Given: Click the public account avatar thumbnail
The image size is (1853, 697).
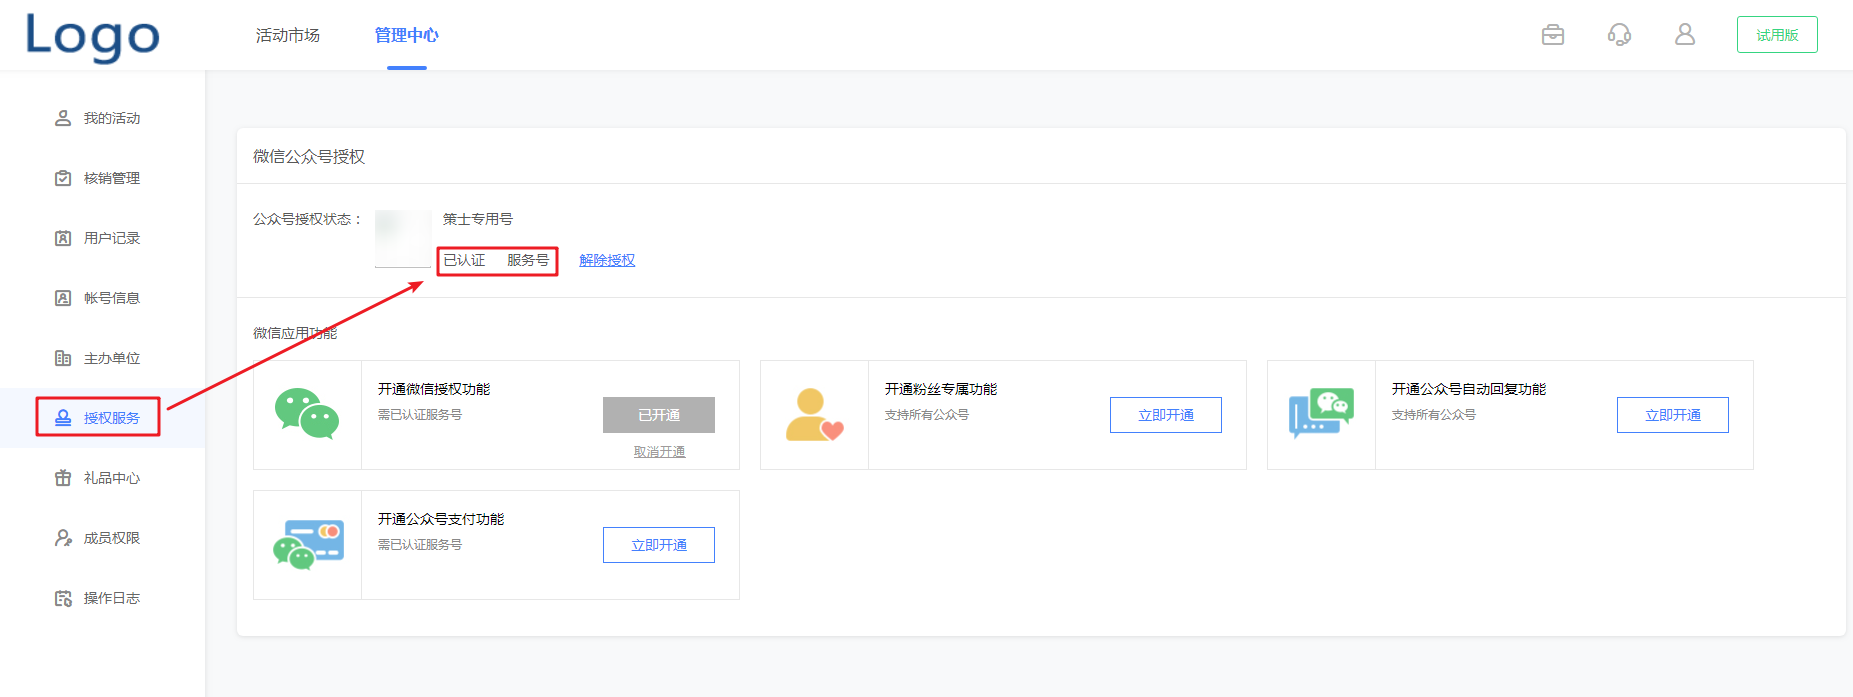Looking at the screenshot, I should coord(403,239).
